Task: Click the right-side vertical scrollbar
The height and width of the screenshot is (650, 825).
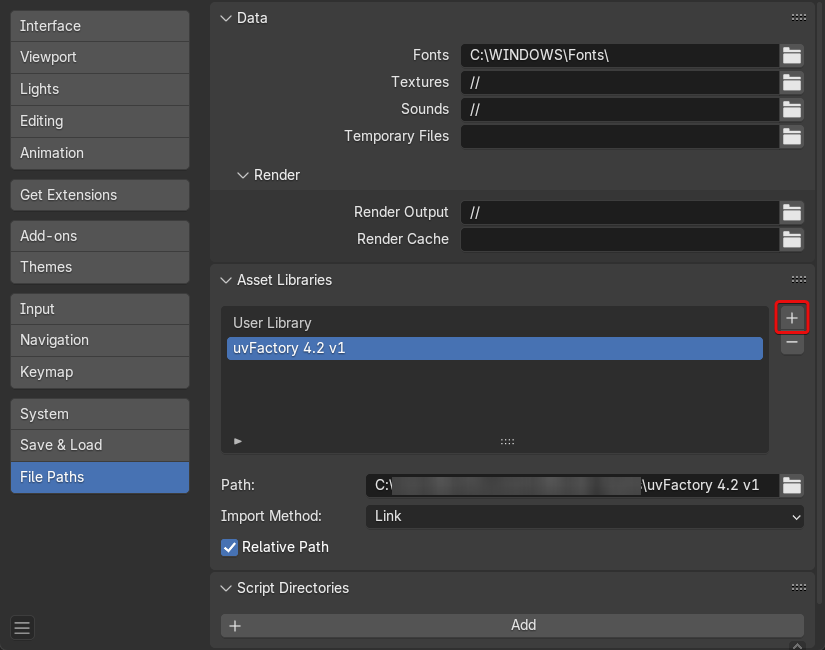Action: point(821,303)
